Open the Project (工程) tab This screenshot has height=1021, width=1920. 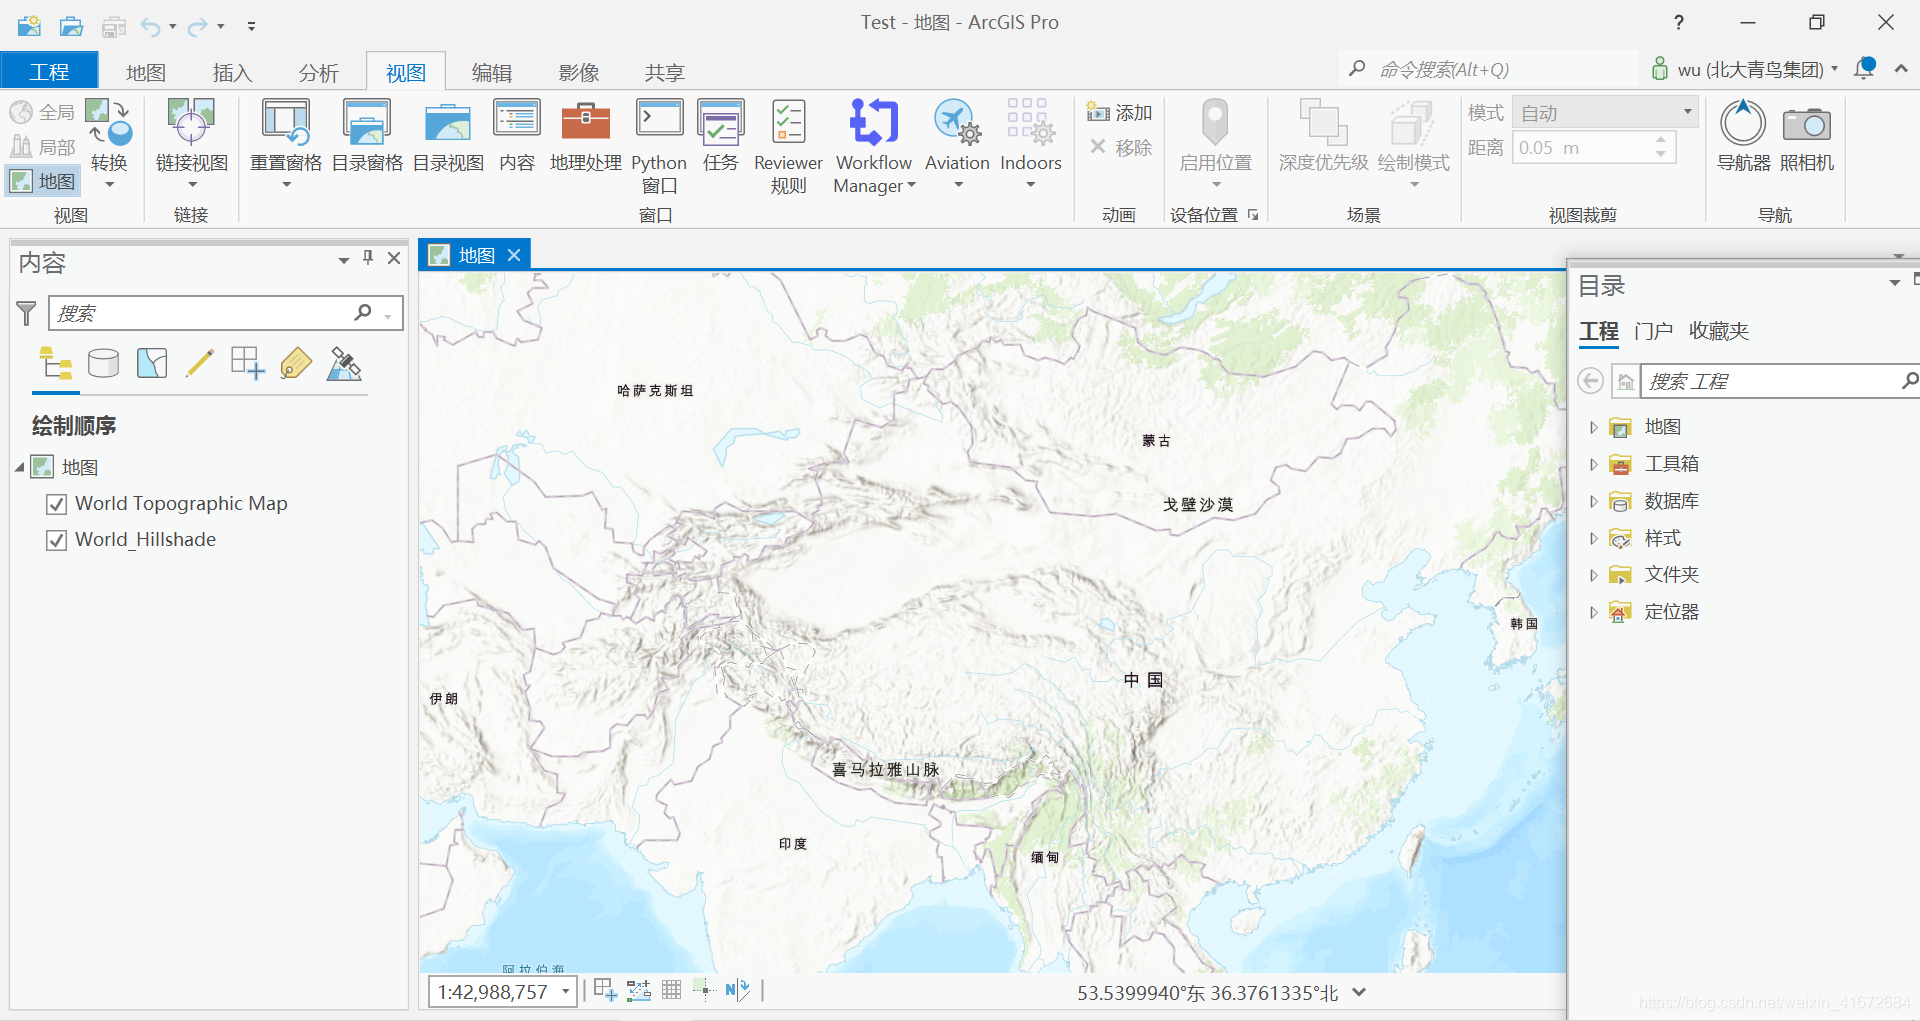[49, 72]
